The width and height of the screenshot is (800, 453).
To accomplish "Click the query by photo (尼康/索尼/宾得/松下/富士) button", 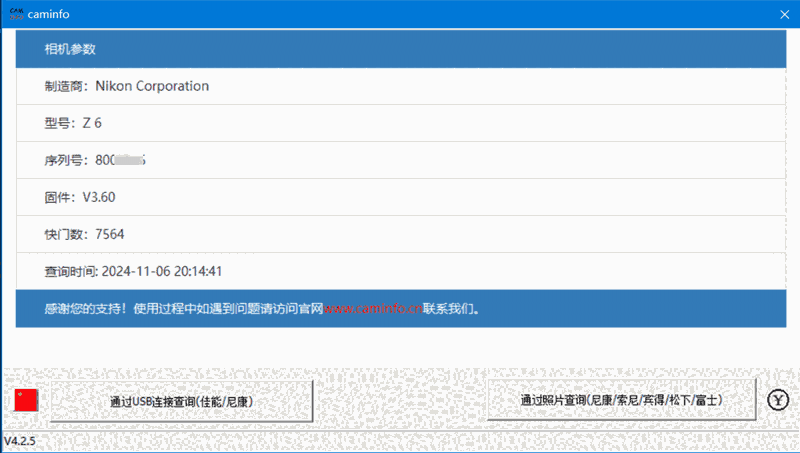I will click(621, 400).
